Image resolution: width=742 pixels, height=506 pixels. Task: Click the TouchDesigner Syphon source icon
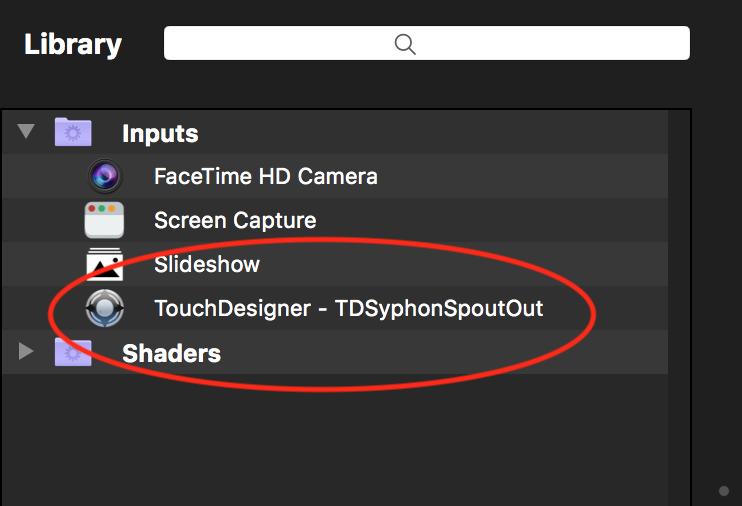pos(104,309)
